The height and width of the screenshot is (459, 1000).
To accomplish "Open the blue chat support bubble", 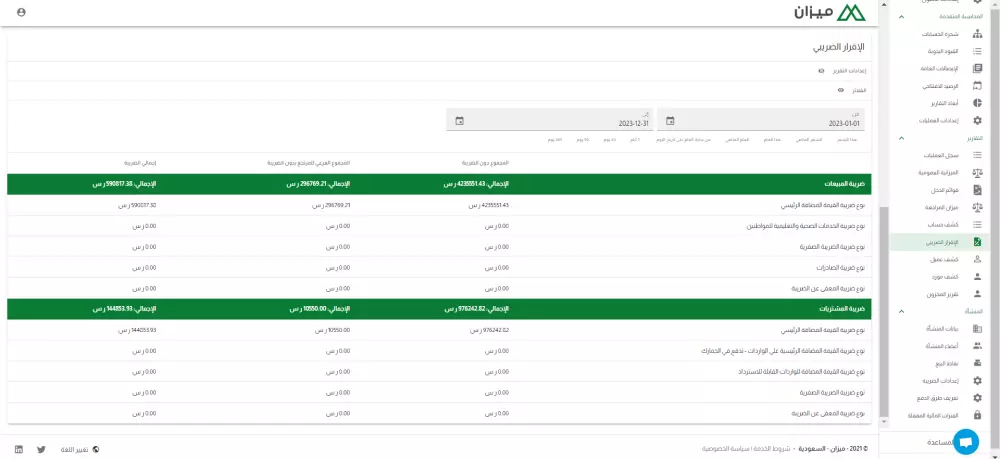I will pos(966,442).
